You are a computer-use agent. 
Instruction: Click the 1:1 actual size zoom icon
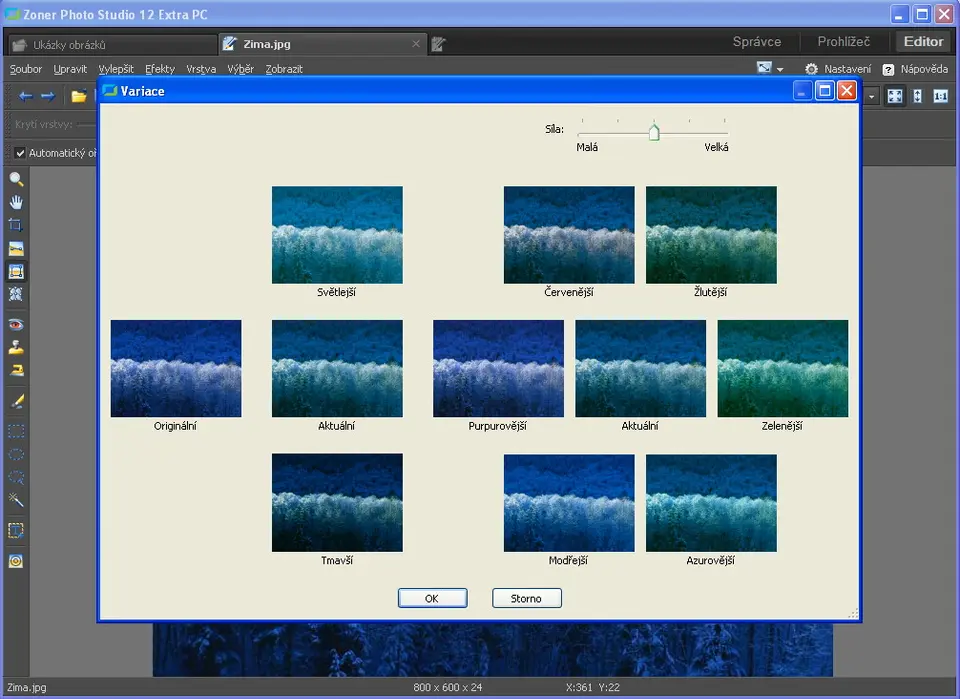pyautogui.click(x=940, y=96)
